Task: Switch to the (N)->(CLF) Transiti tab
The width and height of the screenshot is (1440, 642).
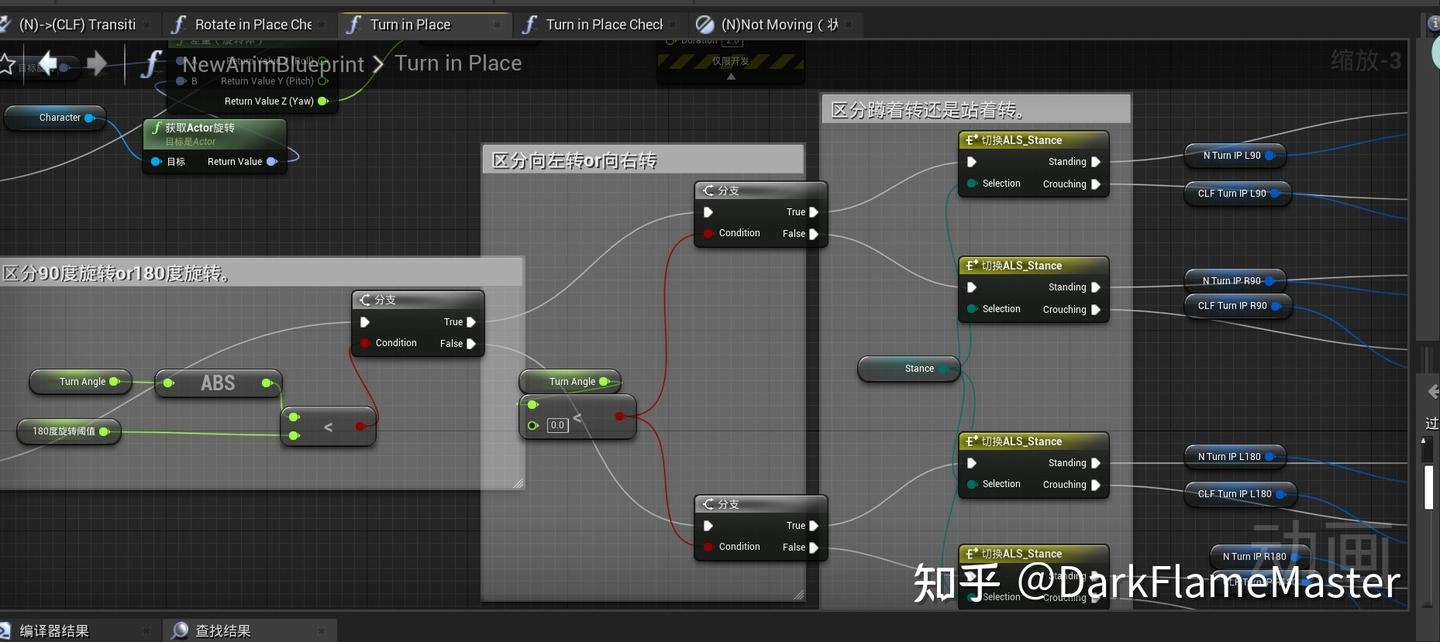Action: click(77, 24)
